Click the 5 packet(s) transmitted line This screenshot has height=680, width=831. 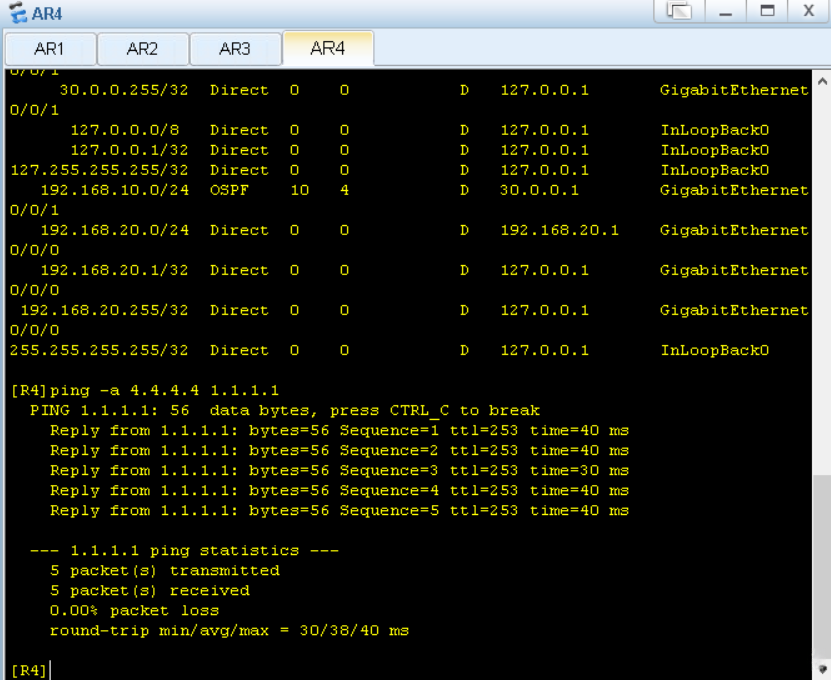point(165,571)
